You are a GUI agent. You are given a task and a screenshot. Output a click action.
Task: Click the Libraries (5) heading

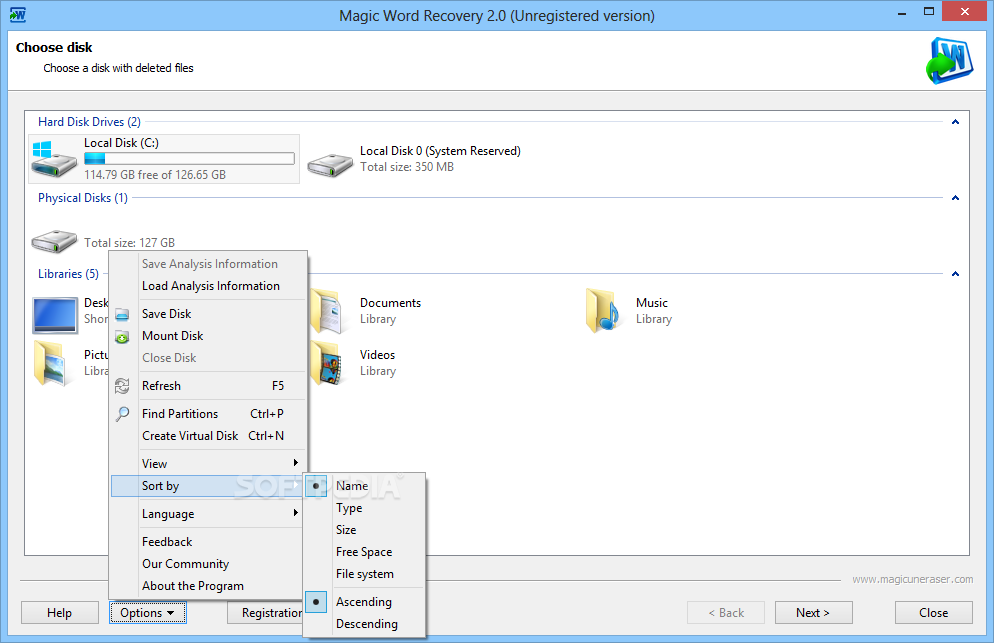[x=68, y=274]
